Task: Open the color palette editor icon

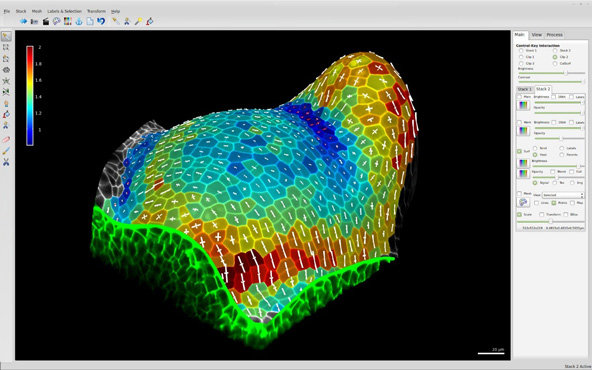Action: 56,22
